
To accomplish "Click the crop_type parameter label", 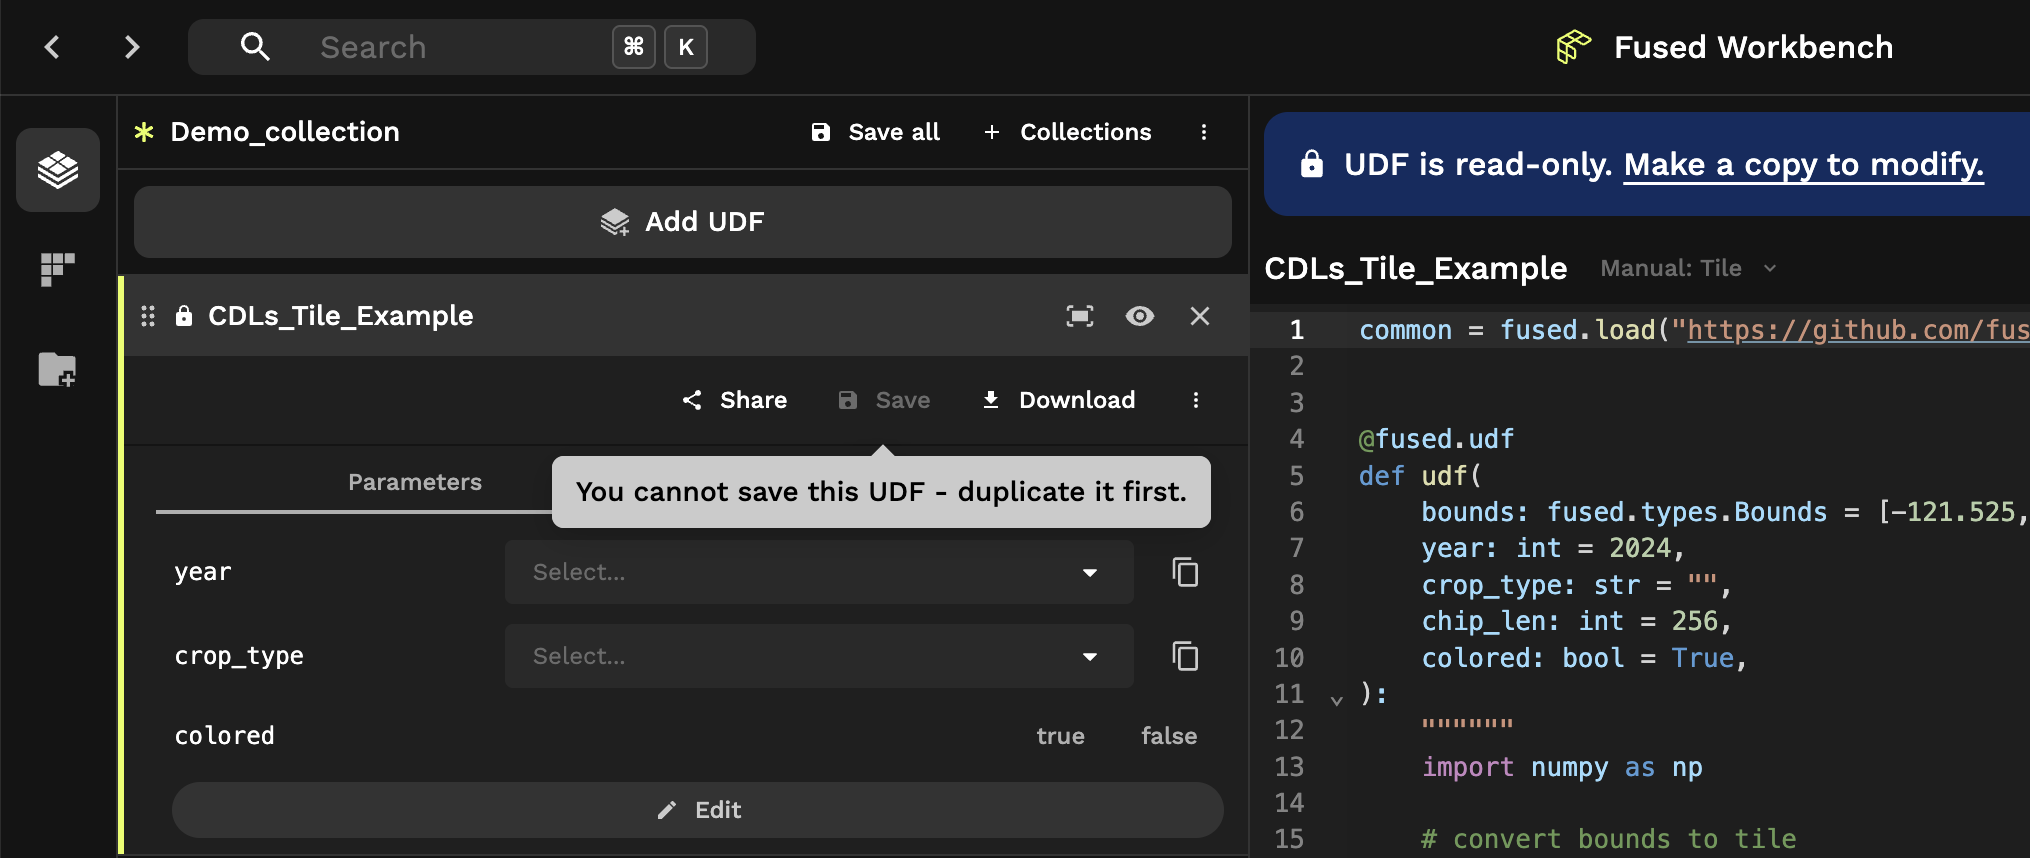I will [x=239, y=656].
